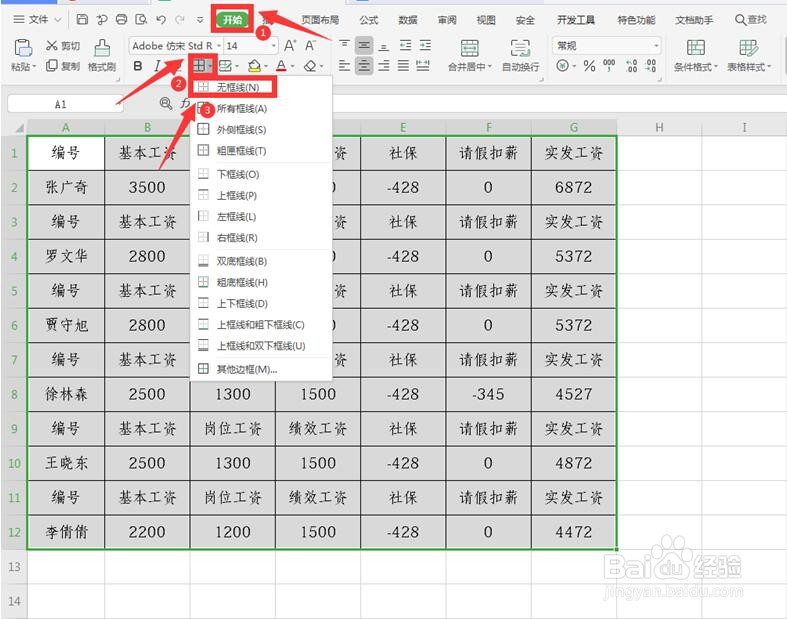Decrease decimal places icon
The width and height of the screenshot is (787, 619).
(650, 66)
